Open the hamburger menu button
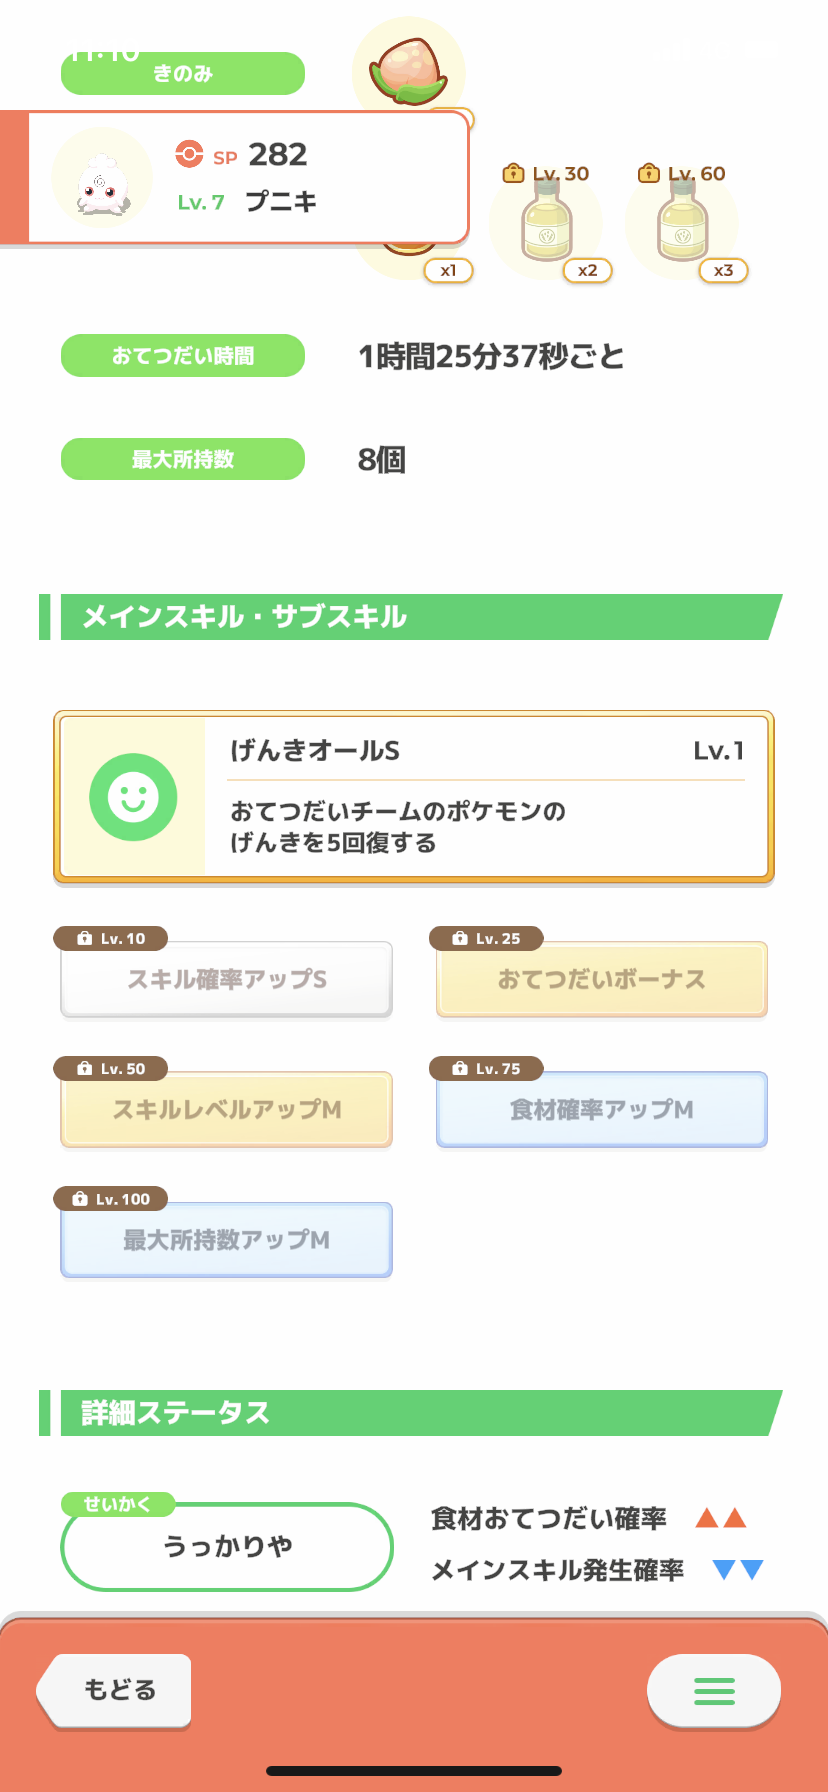 714,1690
